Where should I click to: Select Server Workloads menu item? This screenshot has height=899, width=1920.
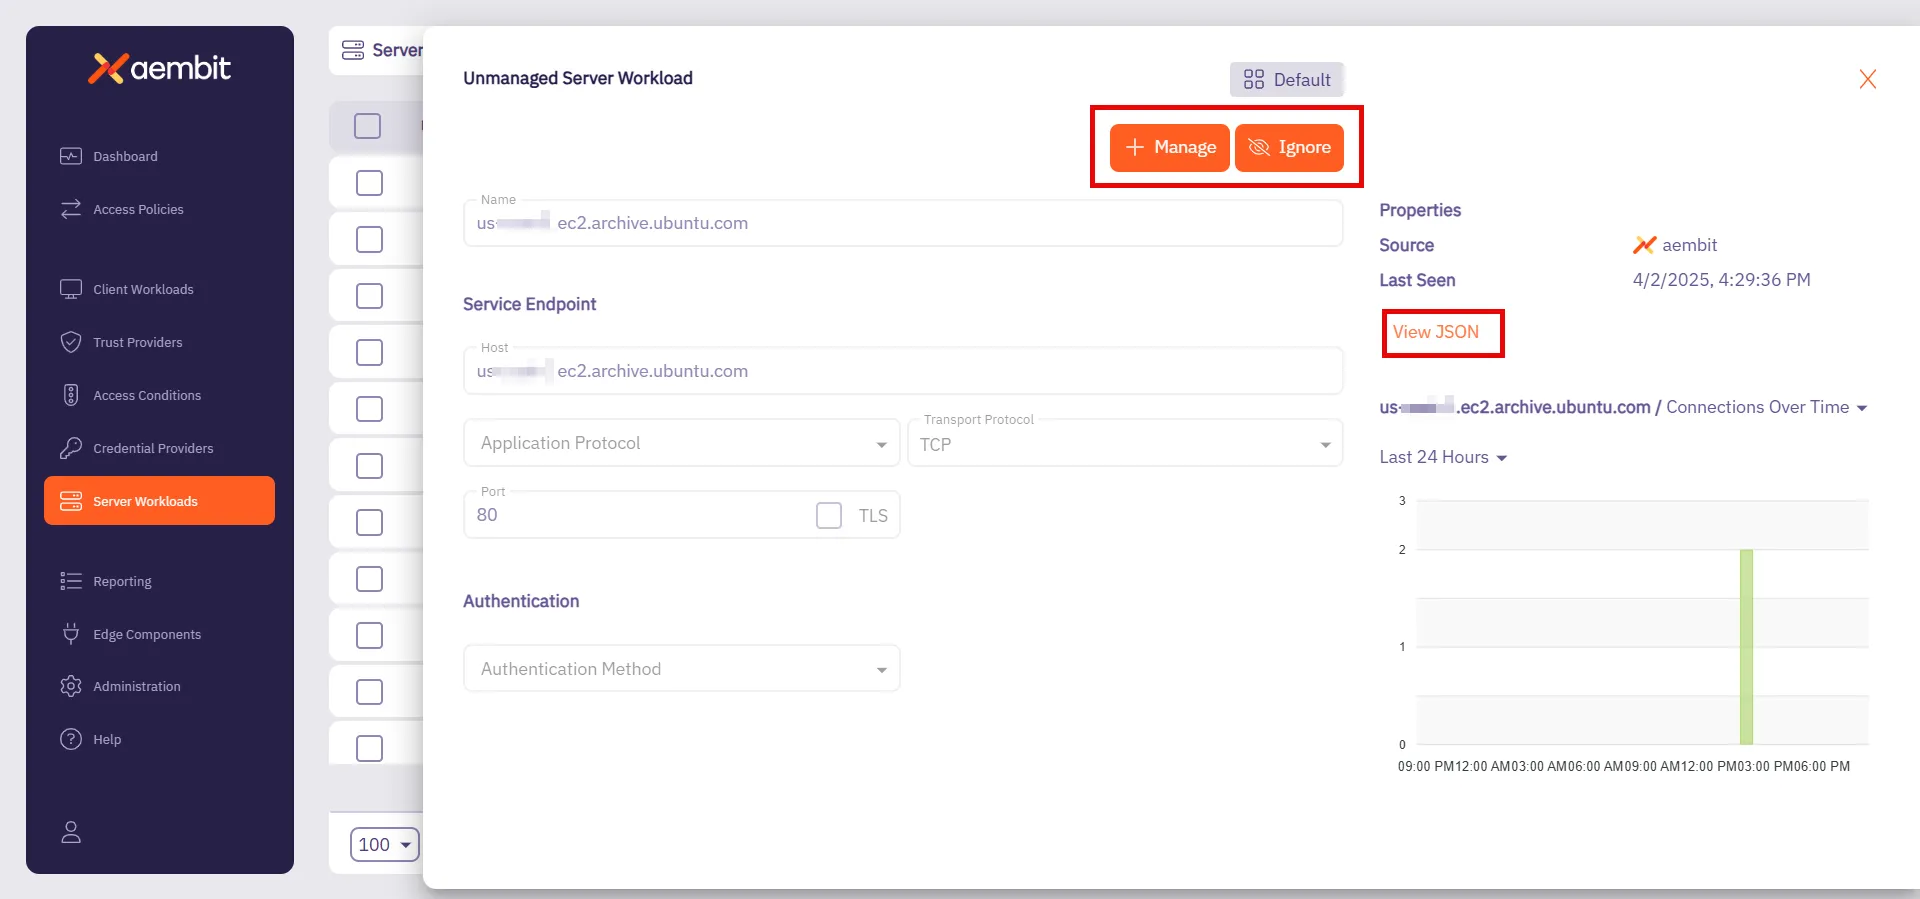(x=159, y=501)
